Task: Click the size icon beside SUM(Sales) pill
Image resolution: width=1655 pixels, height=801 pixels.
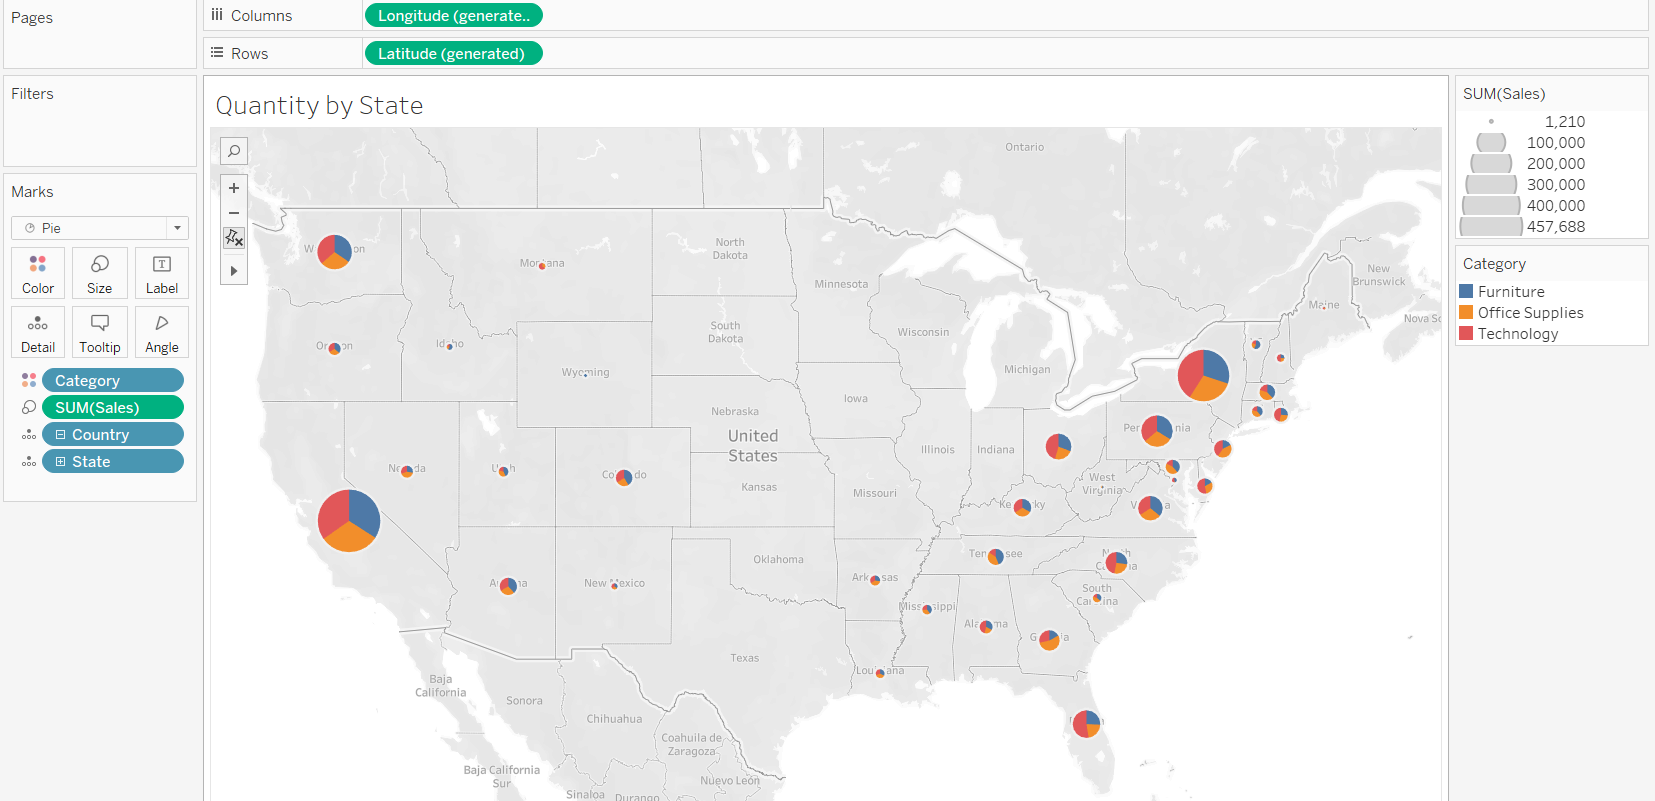Action: [29, 407]
